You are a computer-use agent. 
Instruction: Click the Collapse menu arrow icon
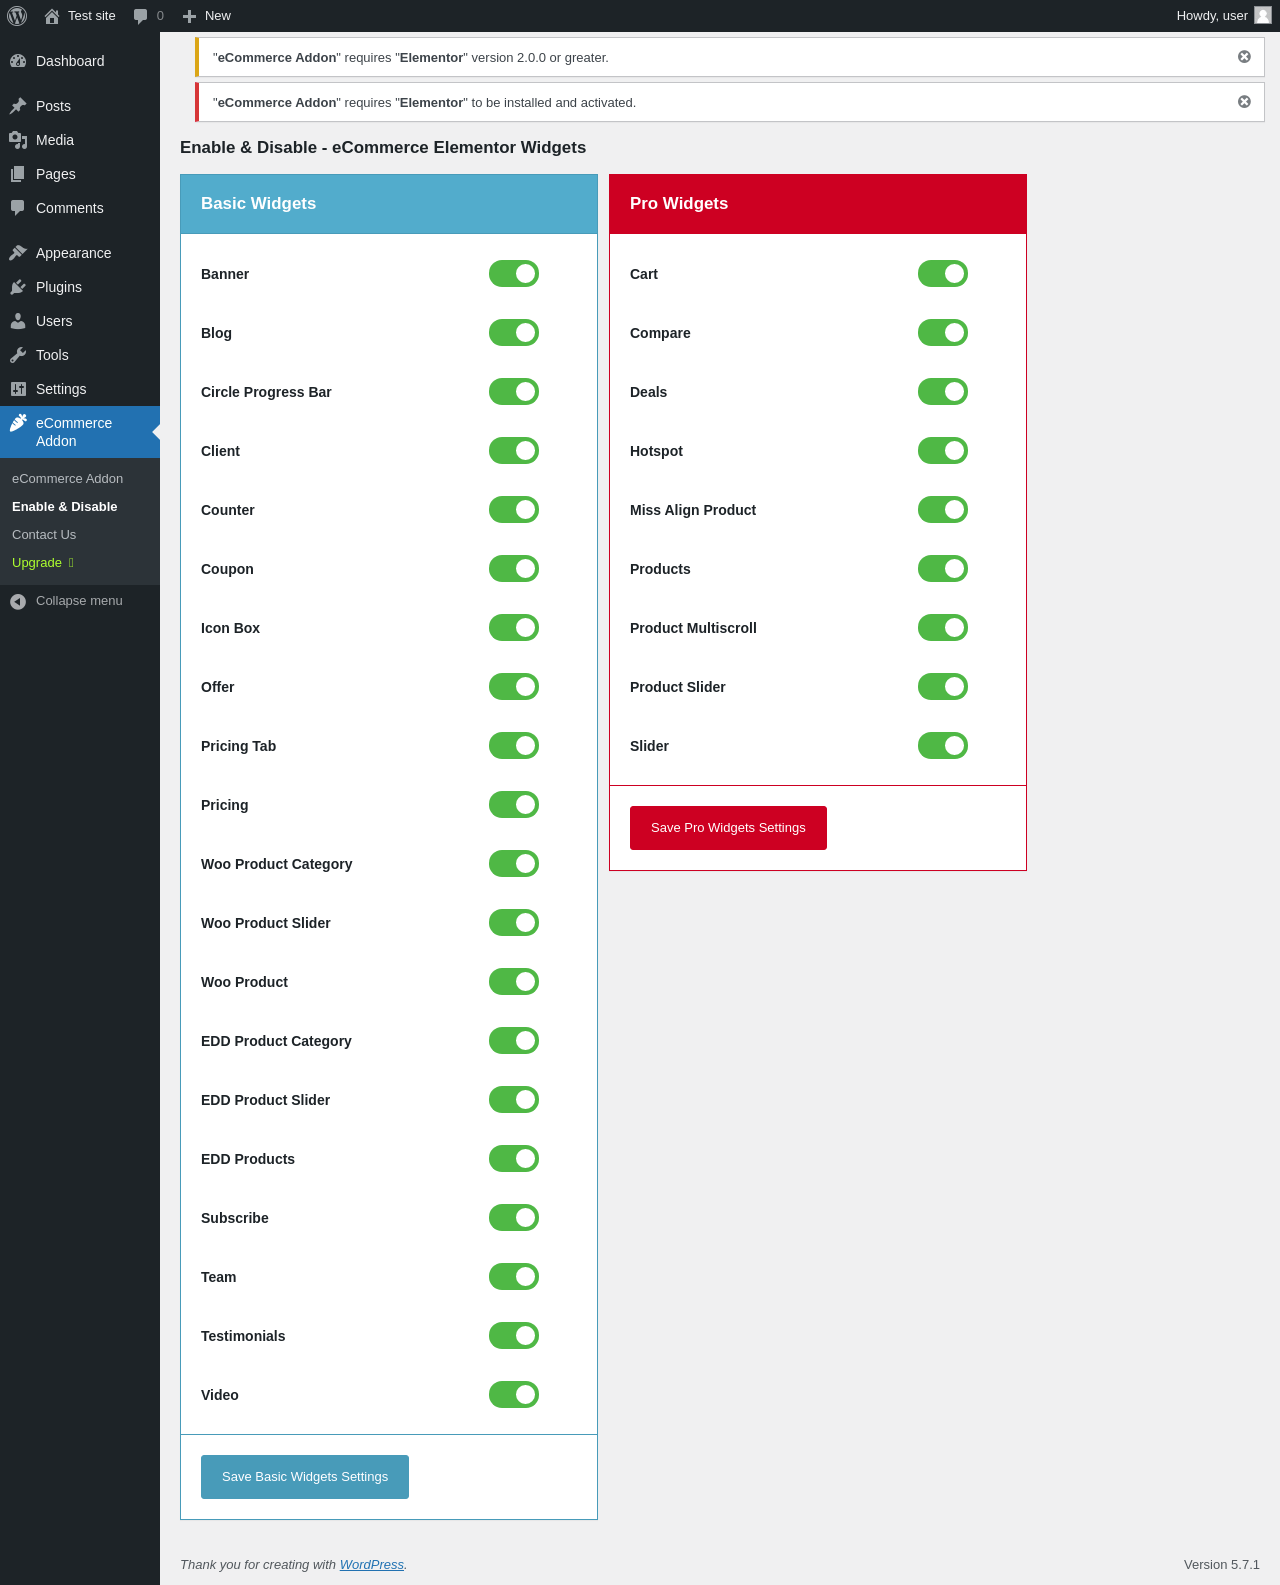(18, 601)
